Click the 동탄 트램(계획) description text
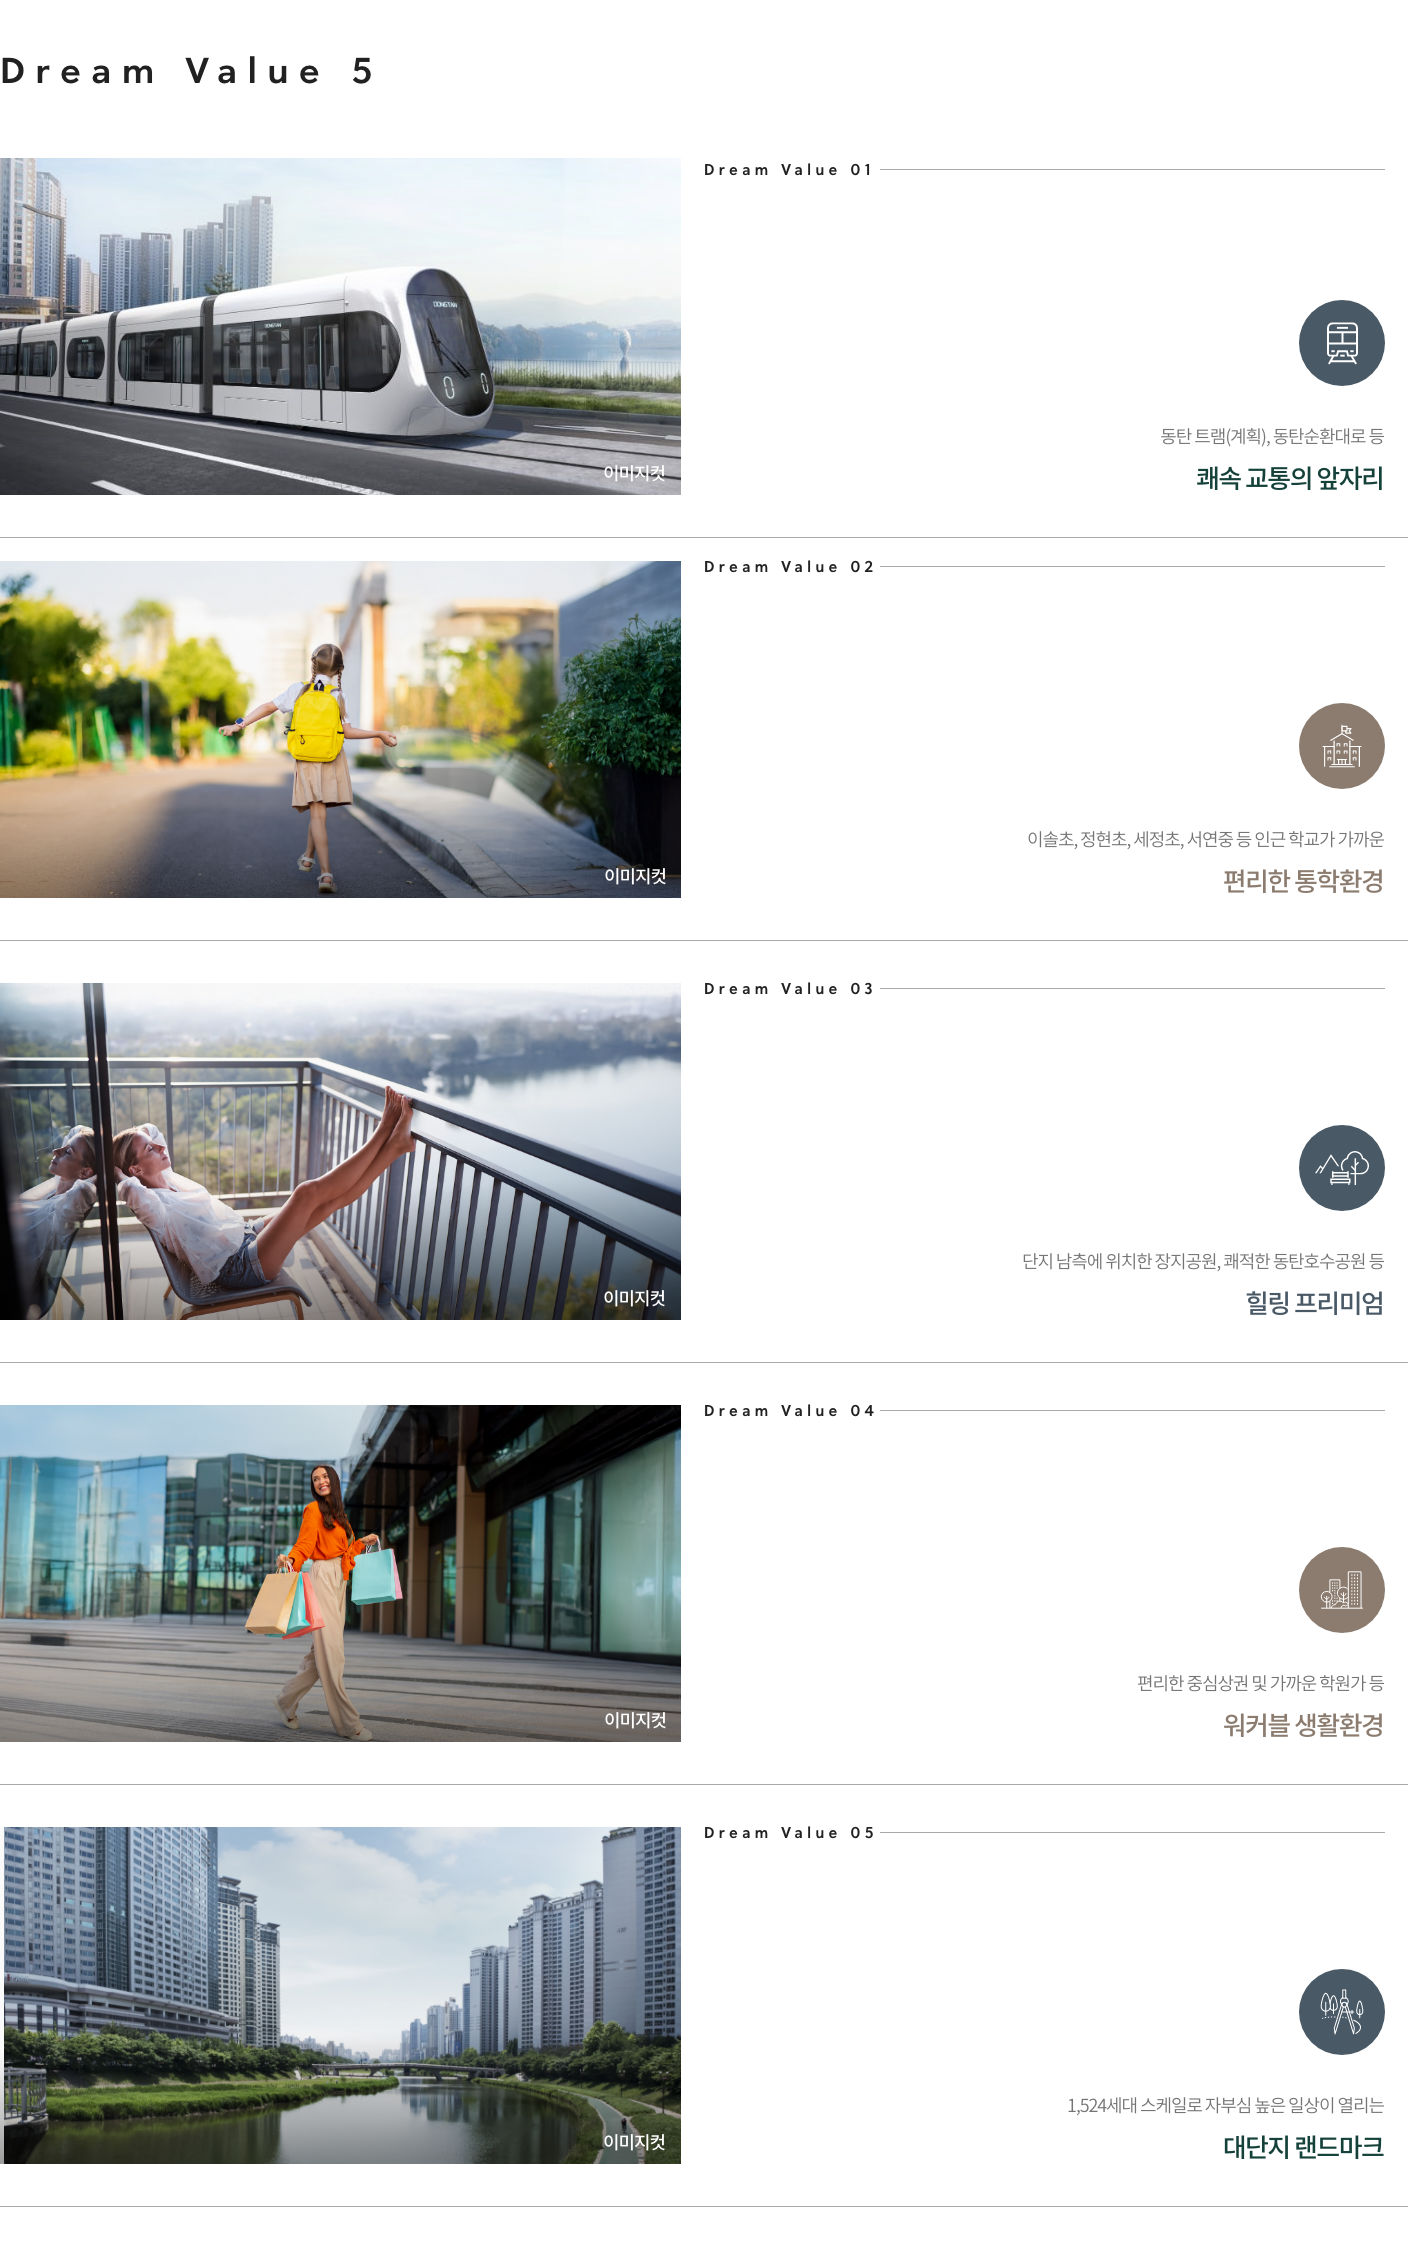This screenshot has height=2255, width=1408. pyautogui.click(x=1272, y=436)
